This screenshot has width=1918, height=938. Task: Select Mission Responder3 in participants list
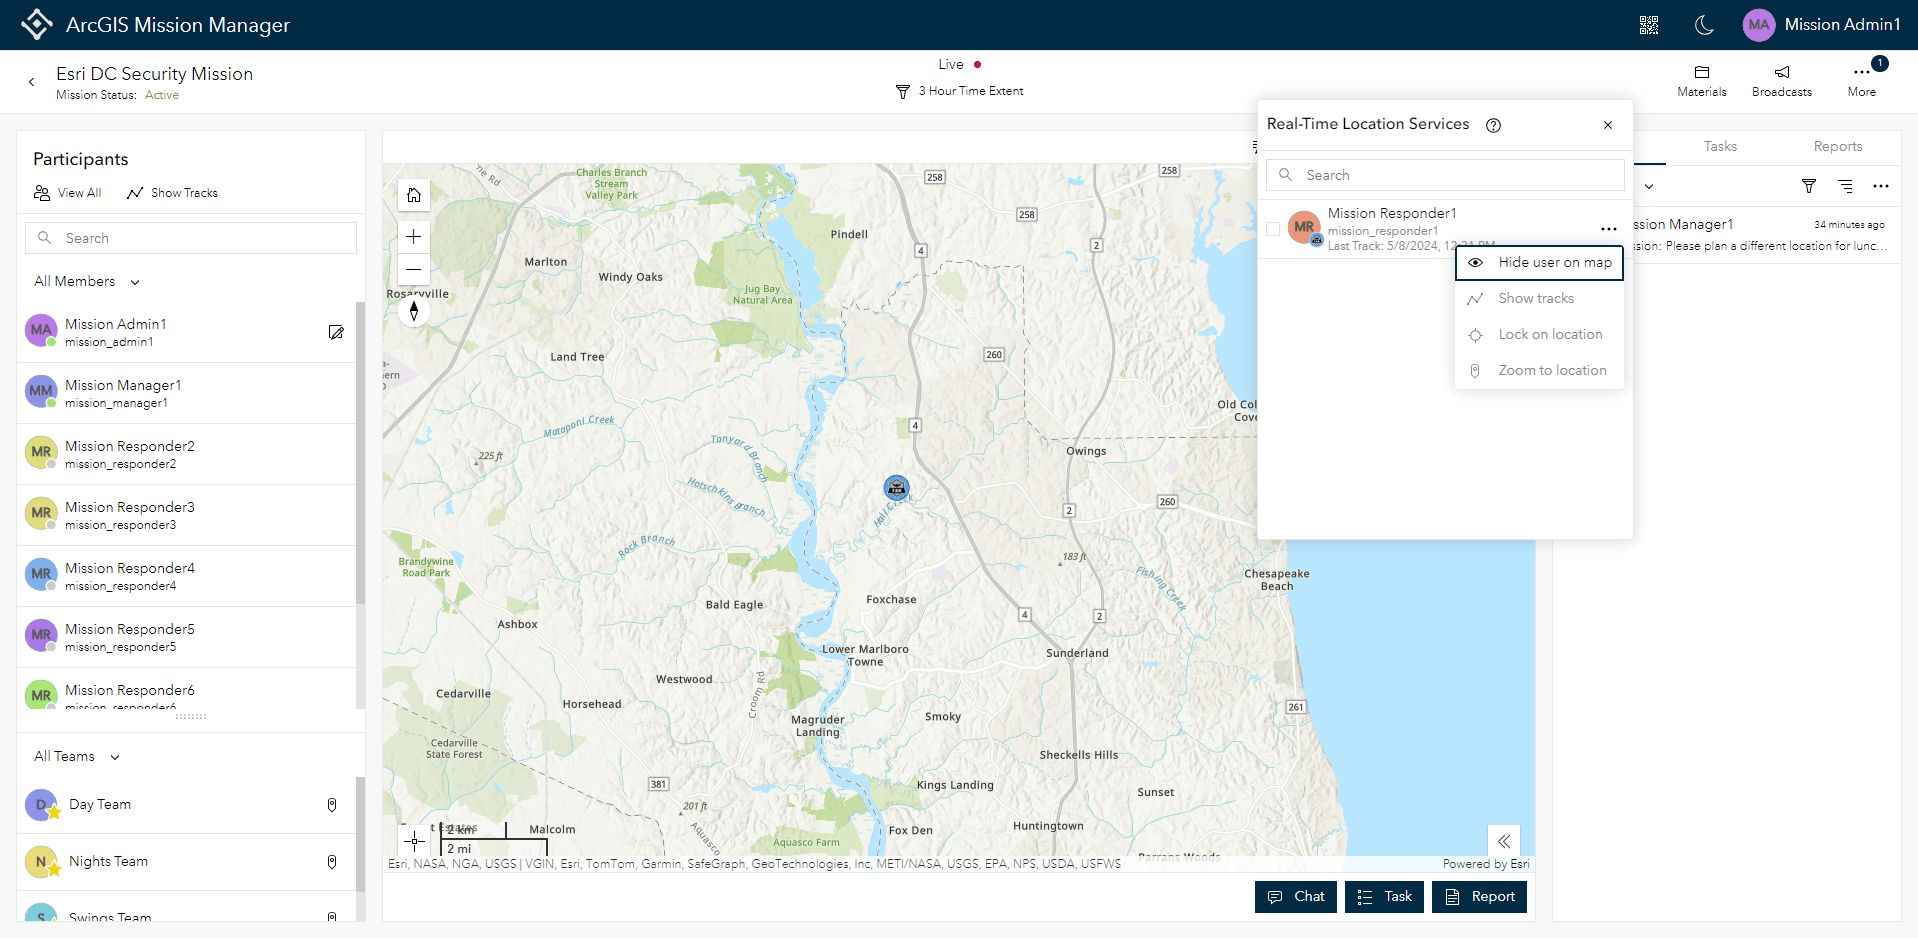[187, 515]
